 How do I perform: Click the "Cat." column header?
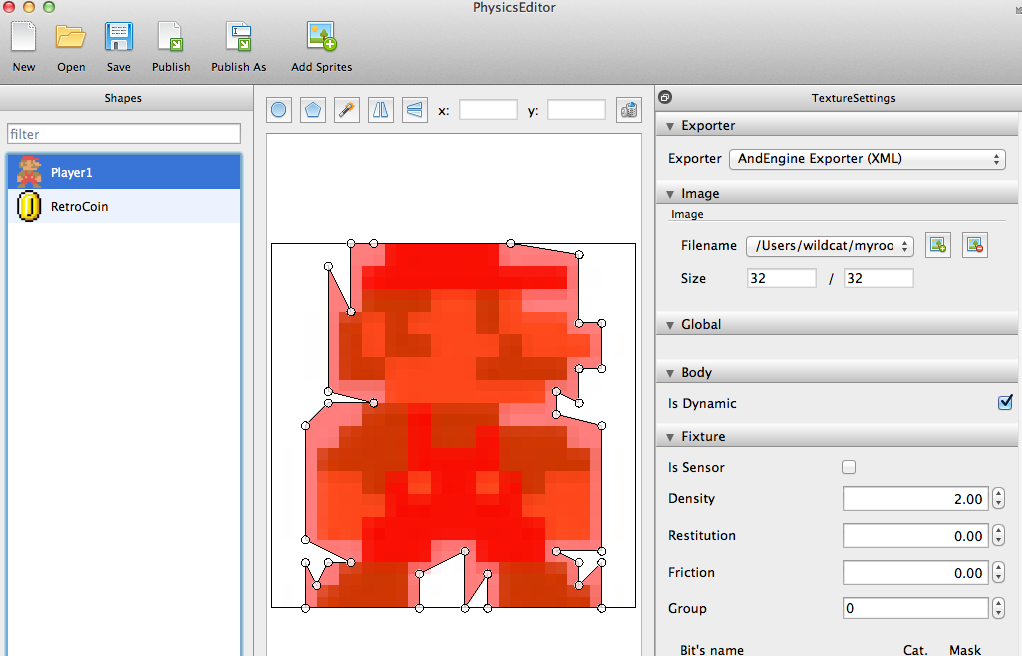915,649
